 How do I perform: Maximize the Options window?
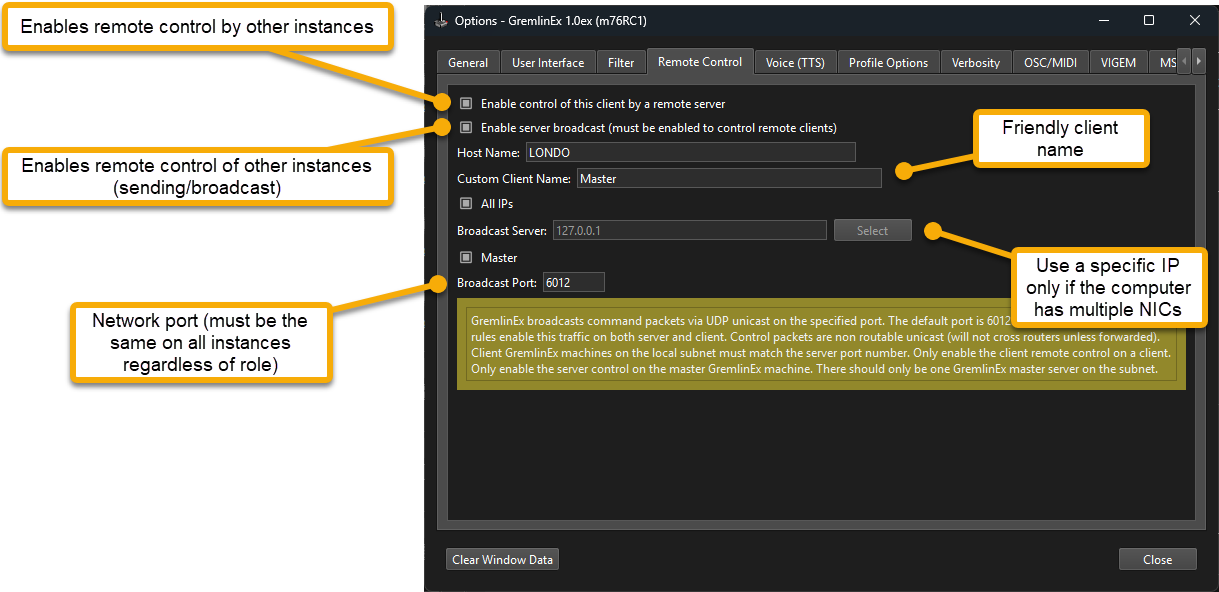[1149, 20]
